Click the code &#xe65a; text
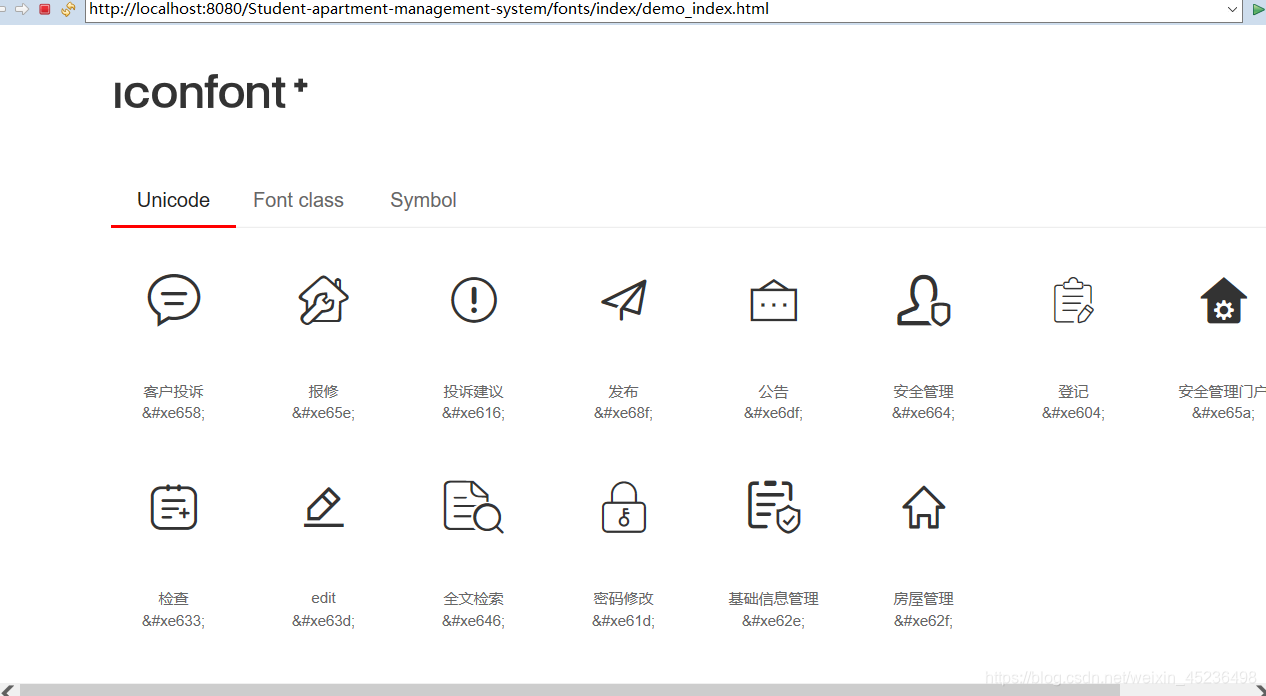The width and height of the screenshot is (1266, 696). click(1224, 413)
